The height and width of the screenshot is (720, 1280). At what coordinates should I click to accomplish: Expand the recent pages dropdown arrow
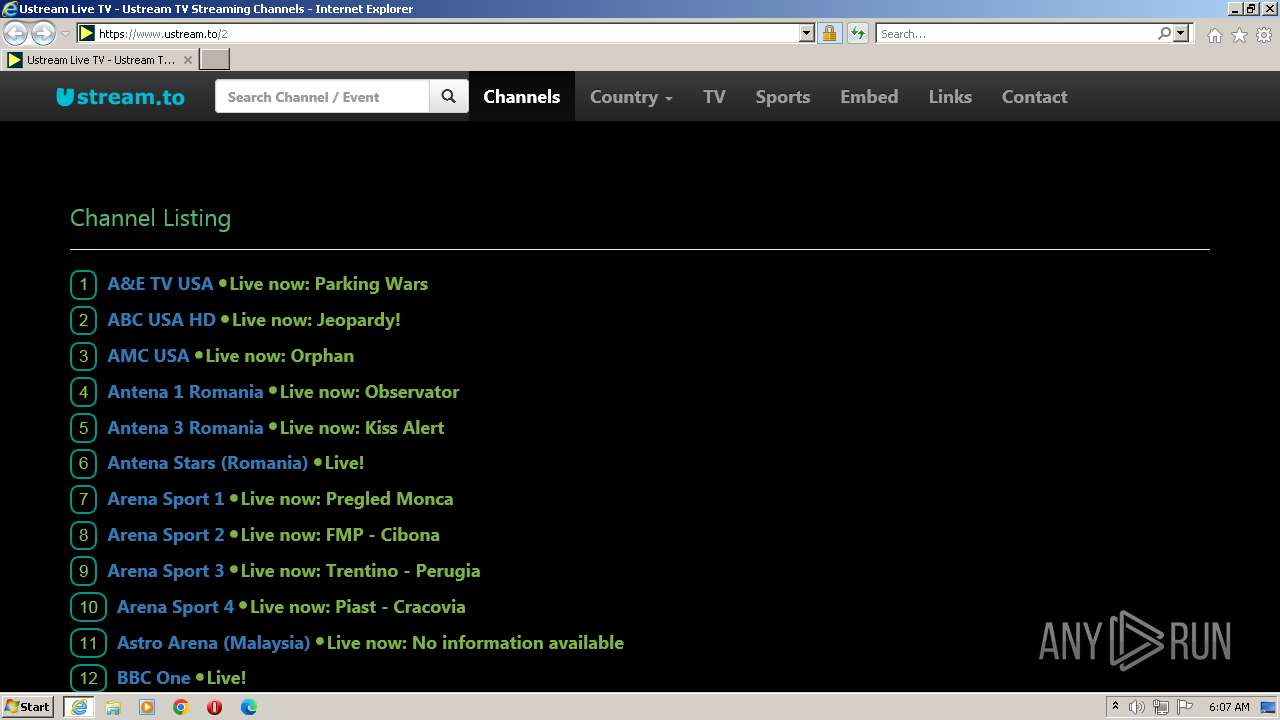pyautogui.click(x=65, y=33)
